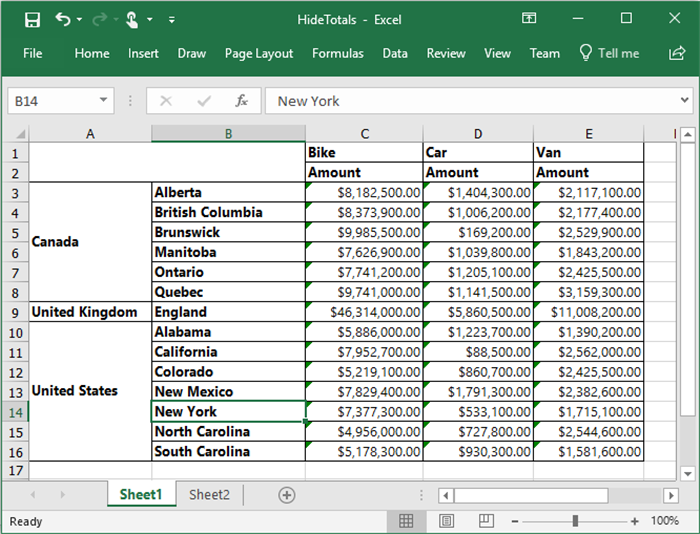Open the Name Box dropdown arrow
The height and width of the screenshot is (534, 700).
[x=104, y=101]
